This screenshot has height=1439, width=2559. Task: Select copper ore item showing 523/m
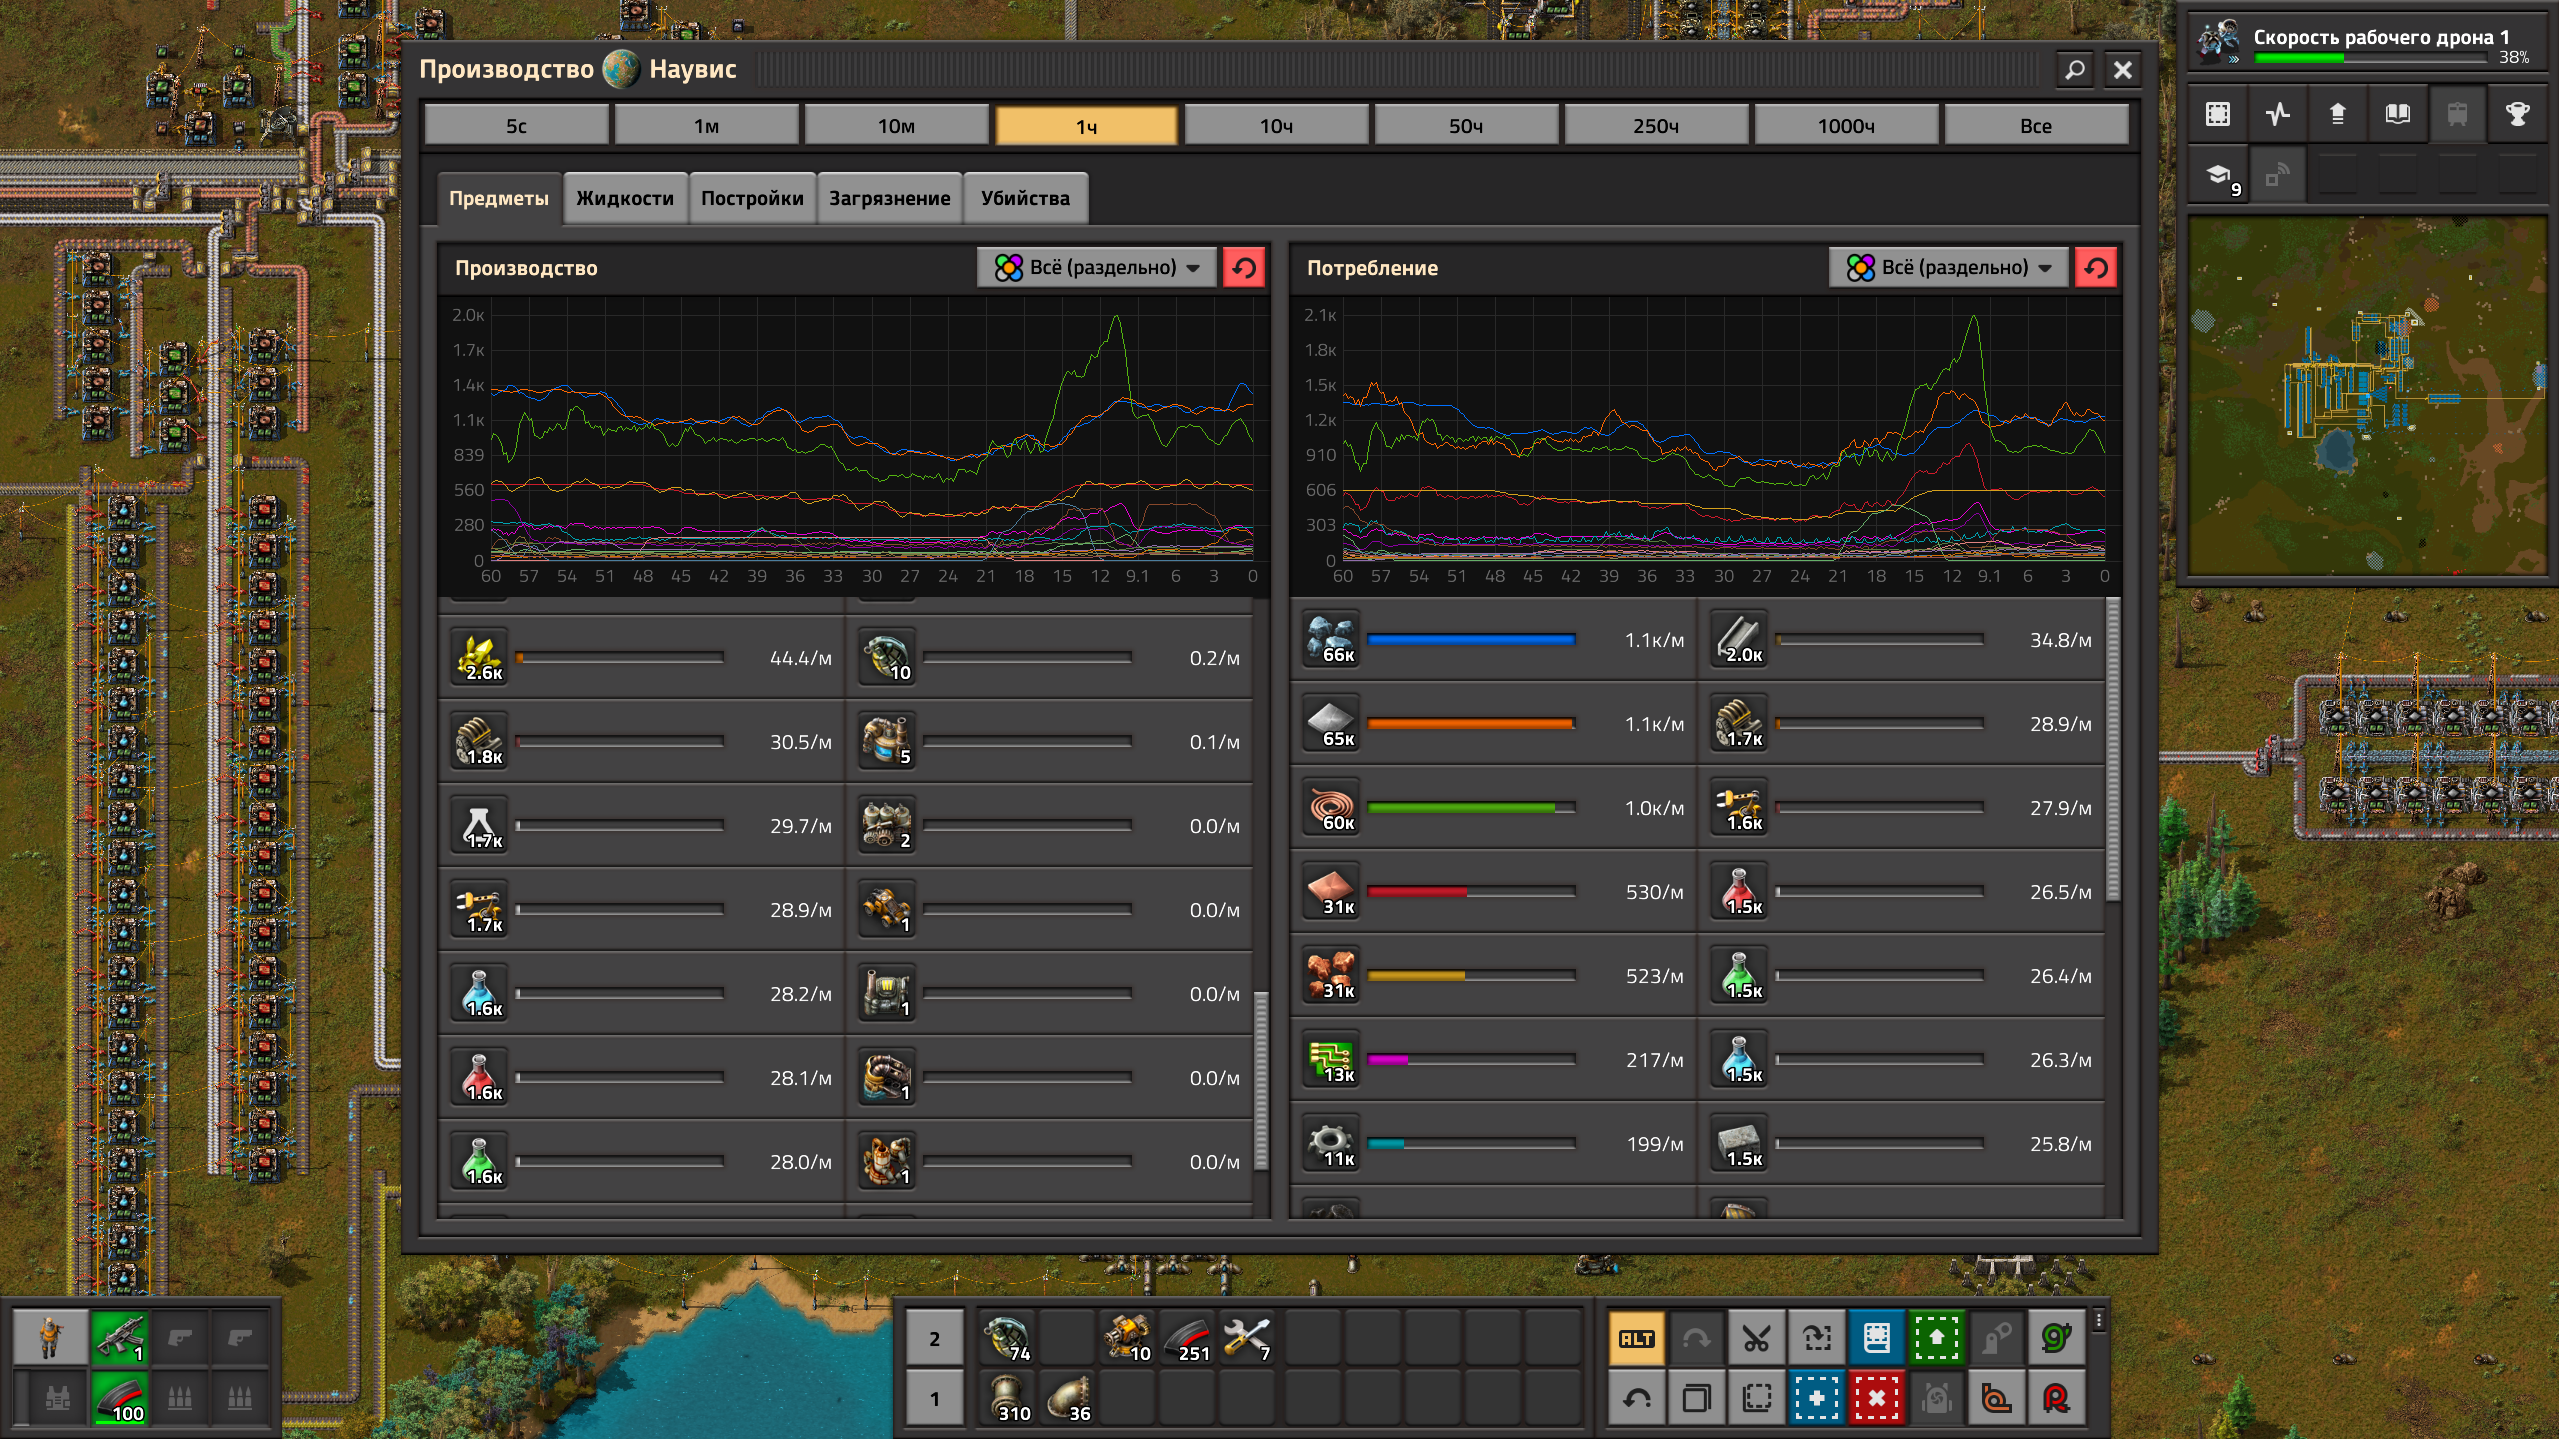click(x=1332, y=976)
